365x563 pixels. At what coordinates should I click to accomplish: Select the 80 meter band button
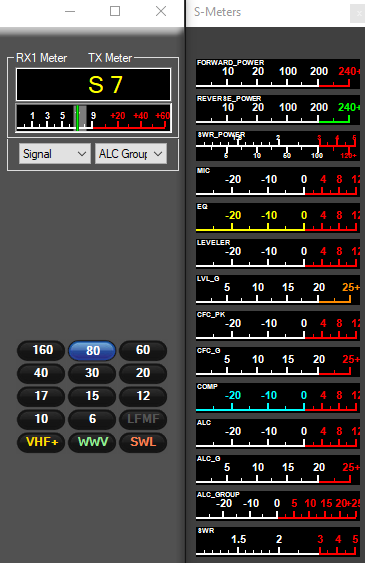pyautogui.click(x=92, y=350)
